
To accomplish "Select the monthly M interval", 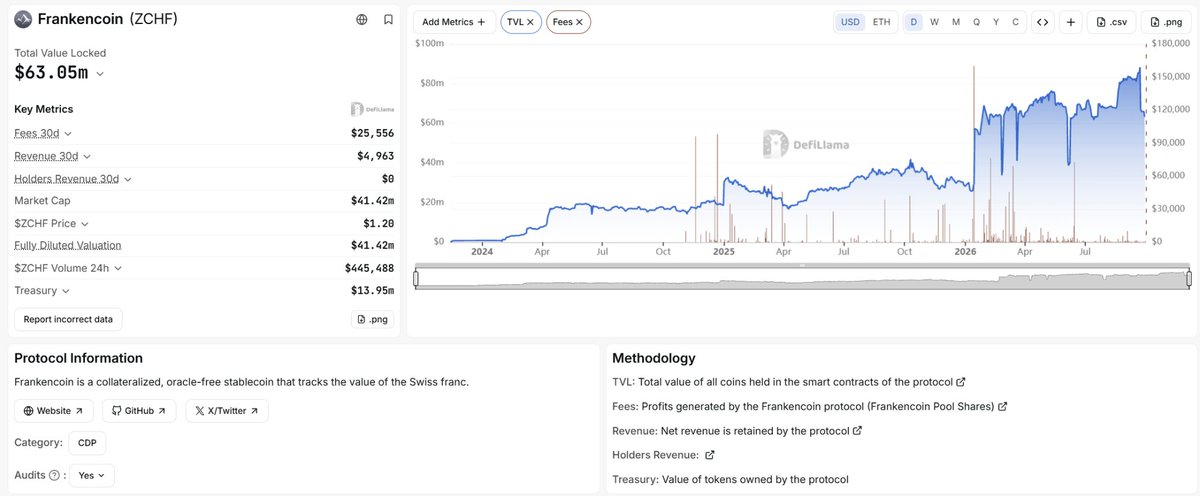I will pos(956,22).
